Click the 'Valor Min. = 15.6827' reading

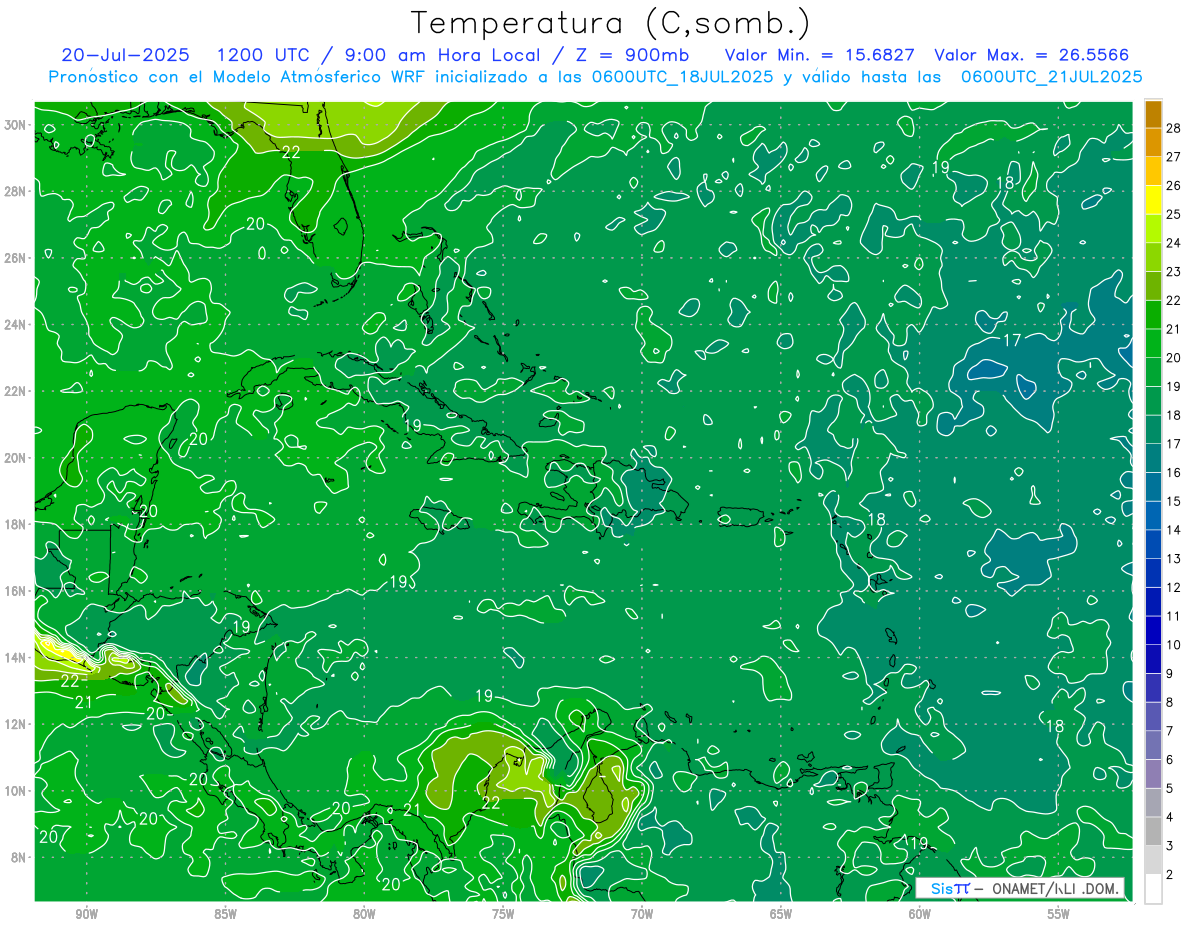pyautogui.click(x=820, y=55)
